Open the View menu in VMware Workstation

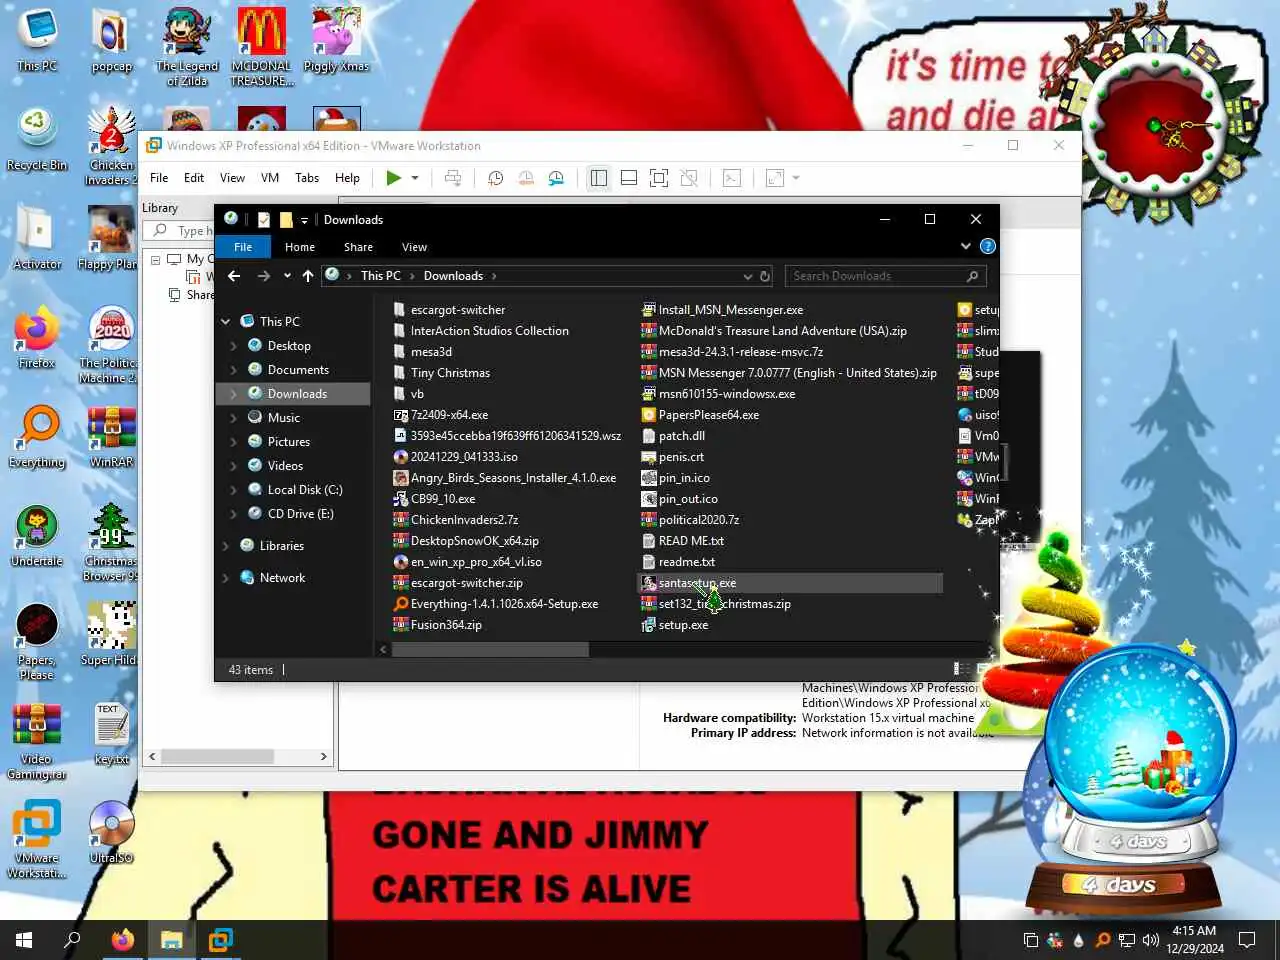point(232,178)
